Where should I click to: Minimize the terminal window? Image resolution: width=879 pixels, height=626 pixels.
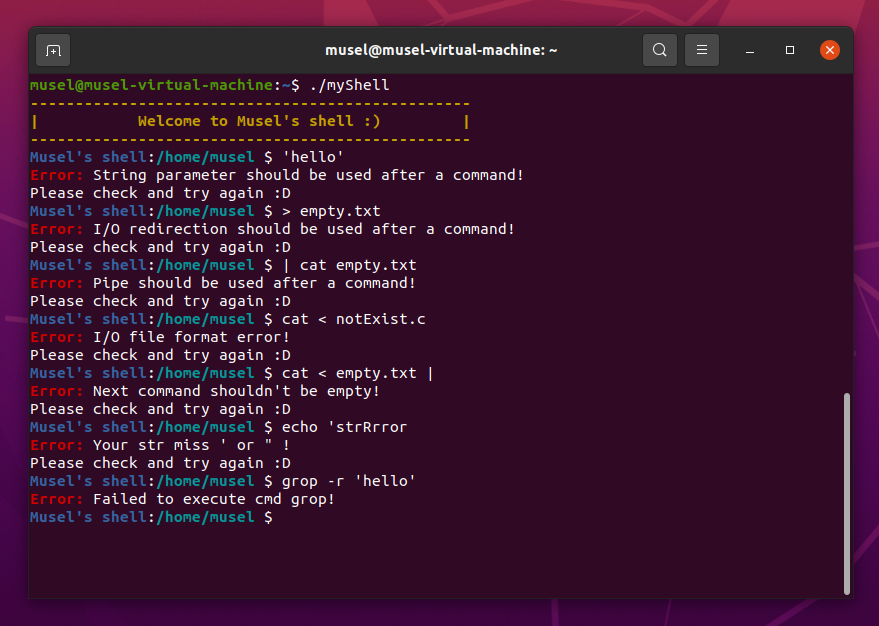[x=750, y=51]
